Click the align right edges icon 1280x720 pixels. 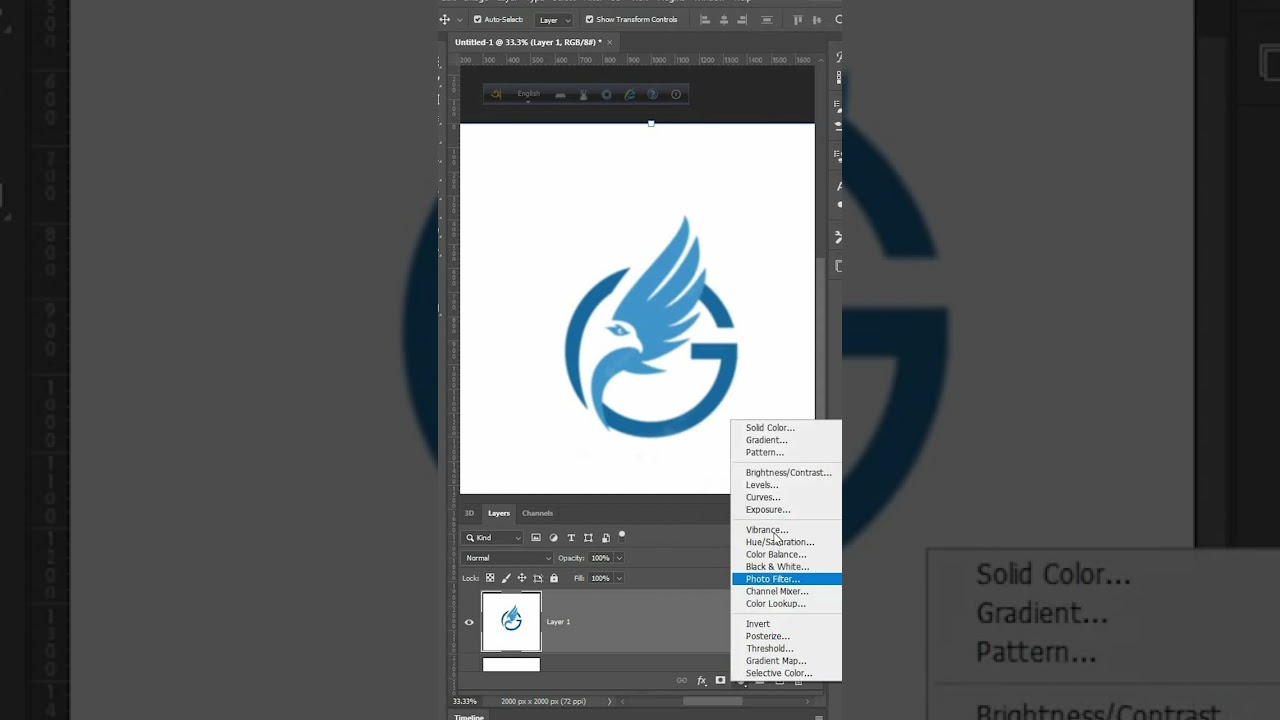(741, 19)
